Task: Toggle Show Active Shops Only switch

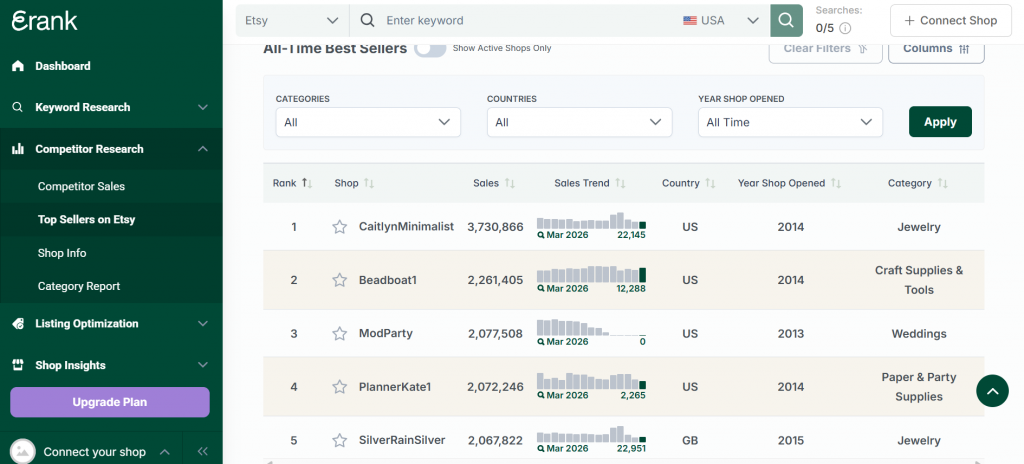Action: 430,48
